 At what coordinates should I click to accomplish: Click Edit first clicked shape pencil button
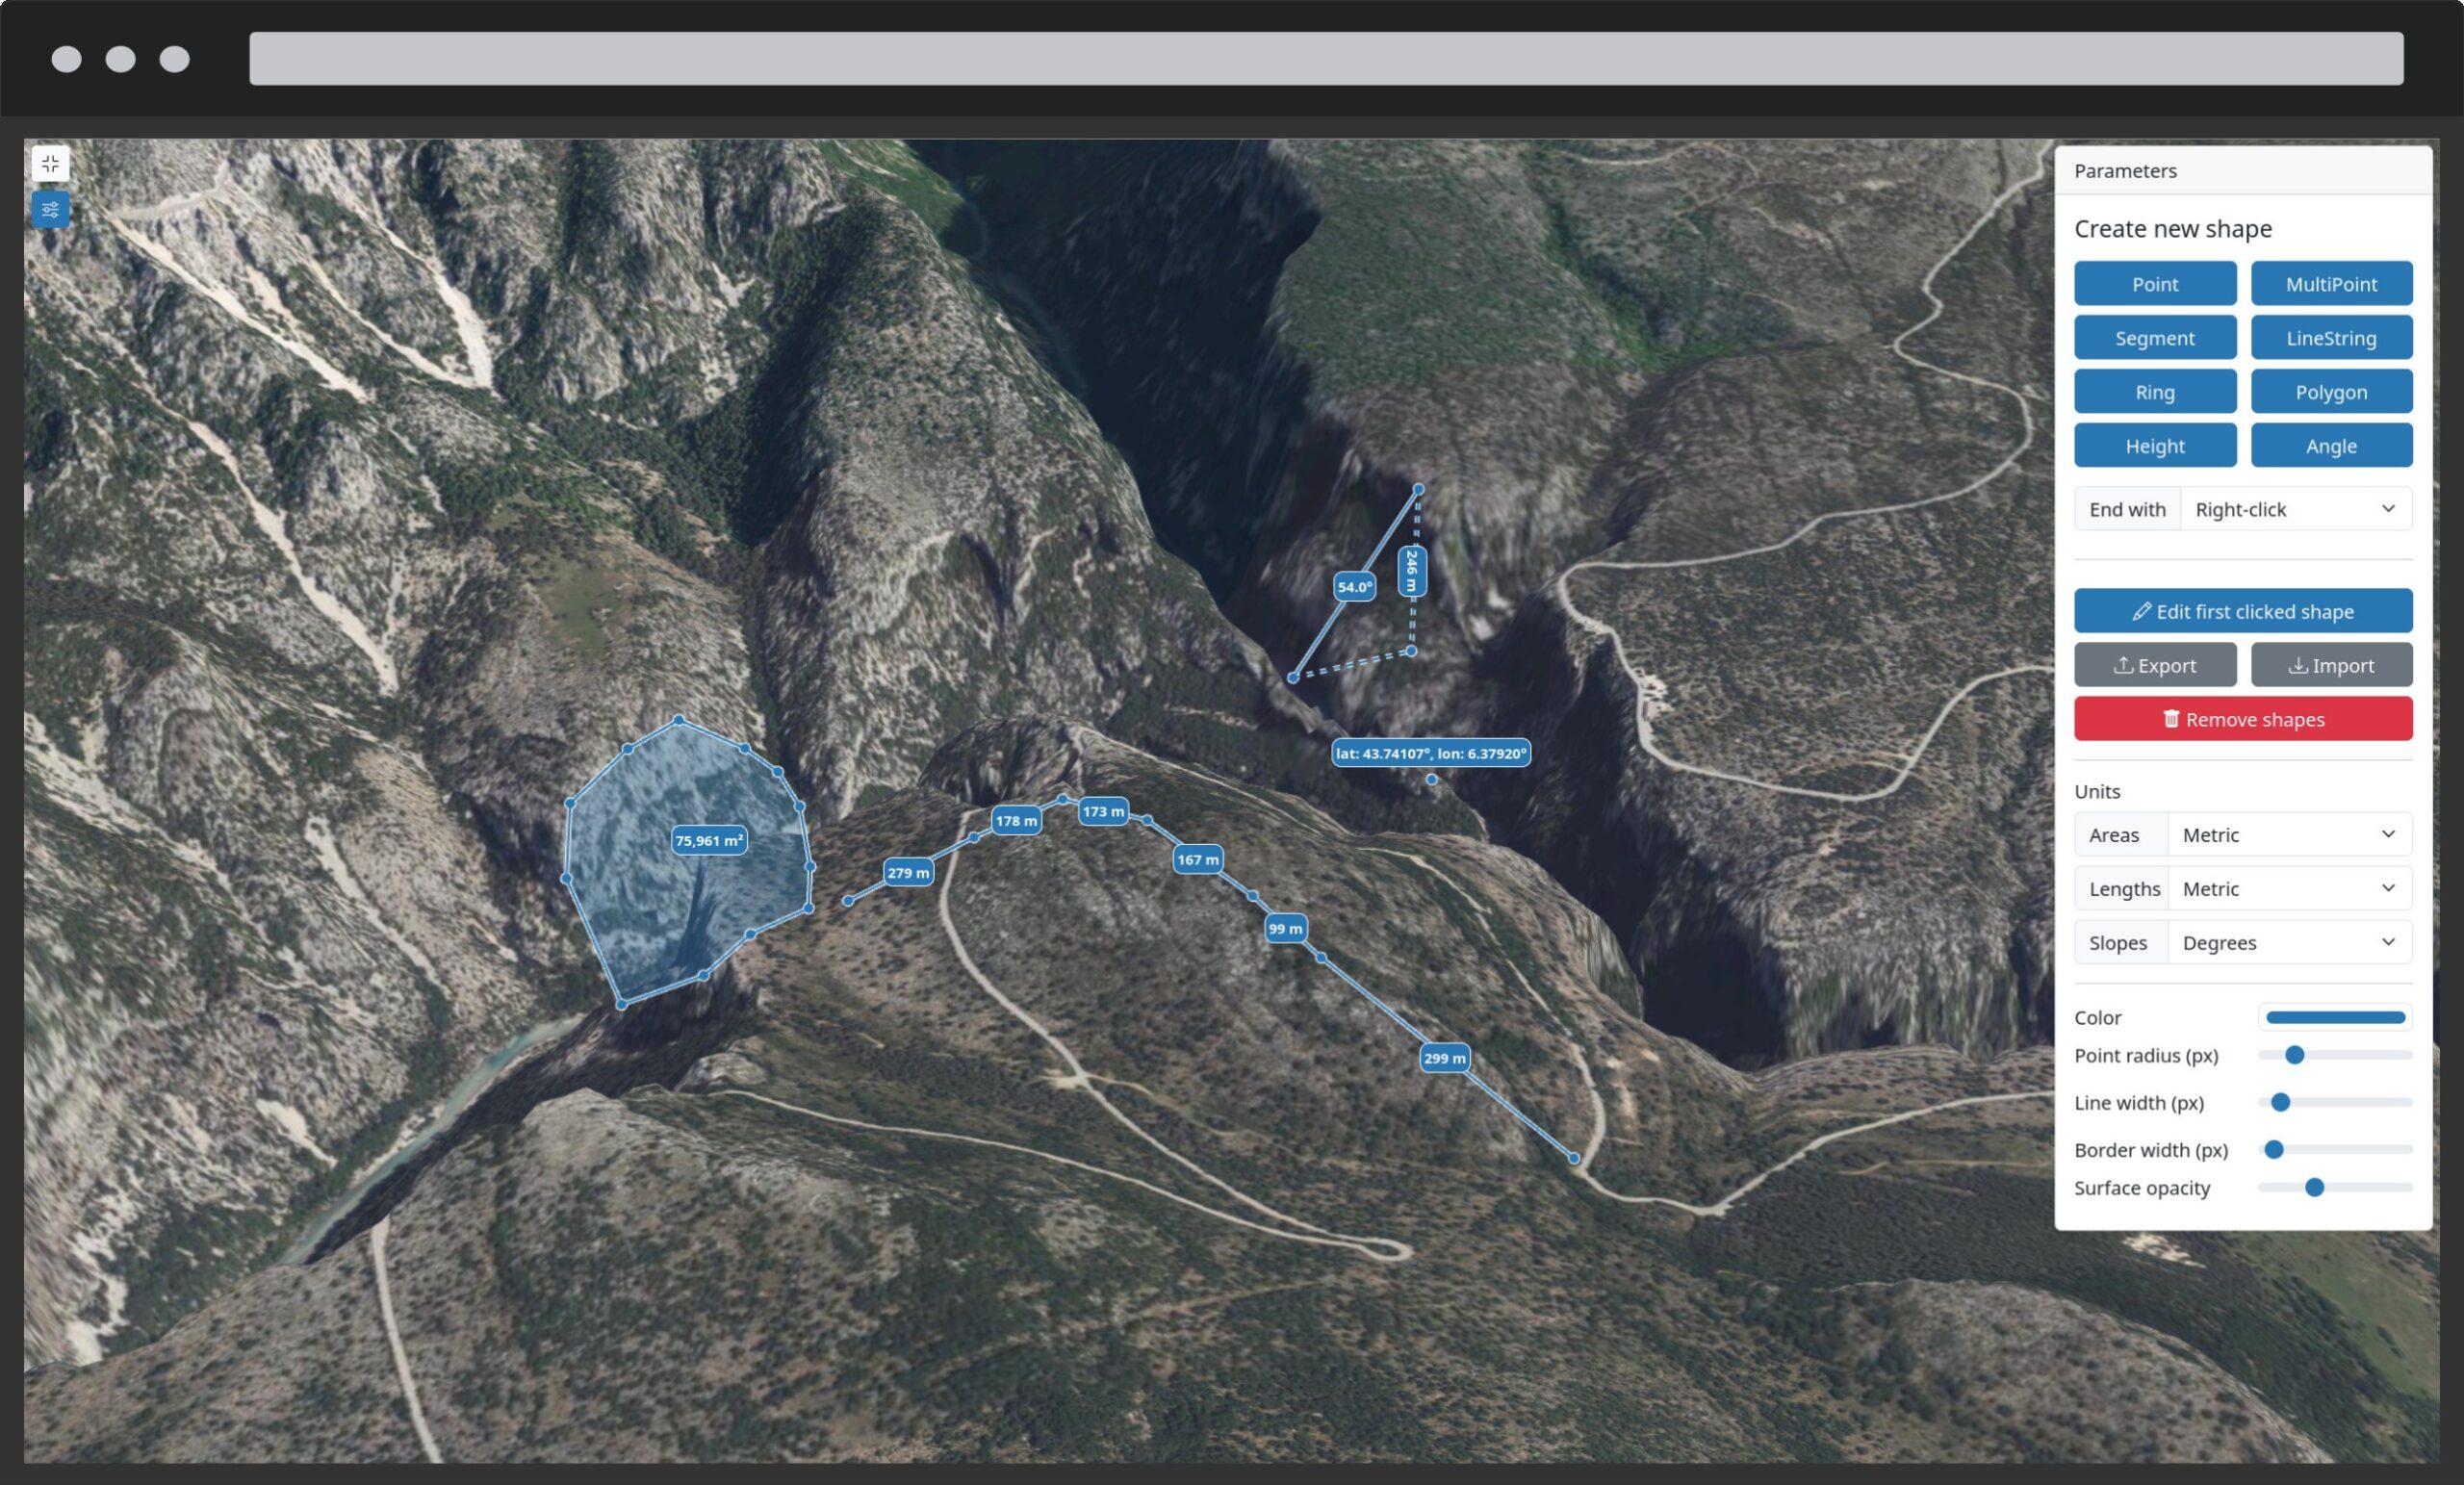tap(2242, 611)
